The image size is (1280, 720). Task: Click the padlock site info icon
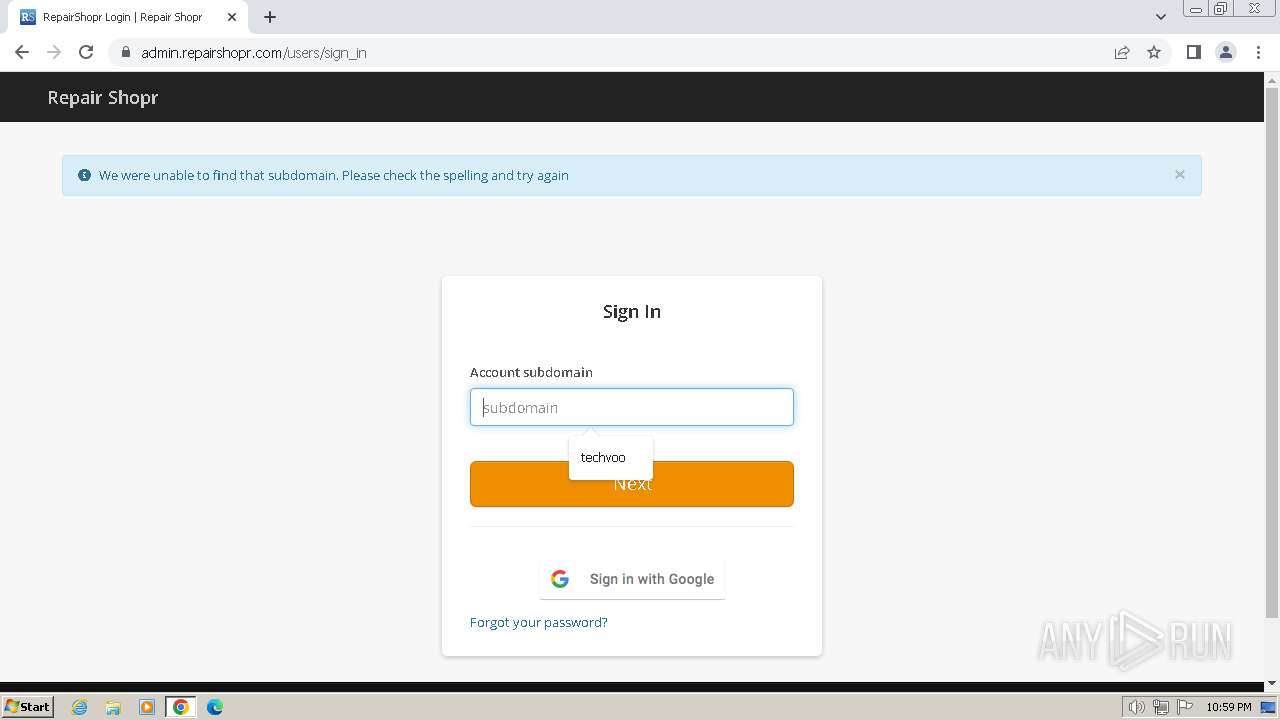click(125, 52)
